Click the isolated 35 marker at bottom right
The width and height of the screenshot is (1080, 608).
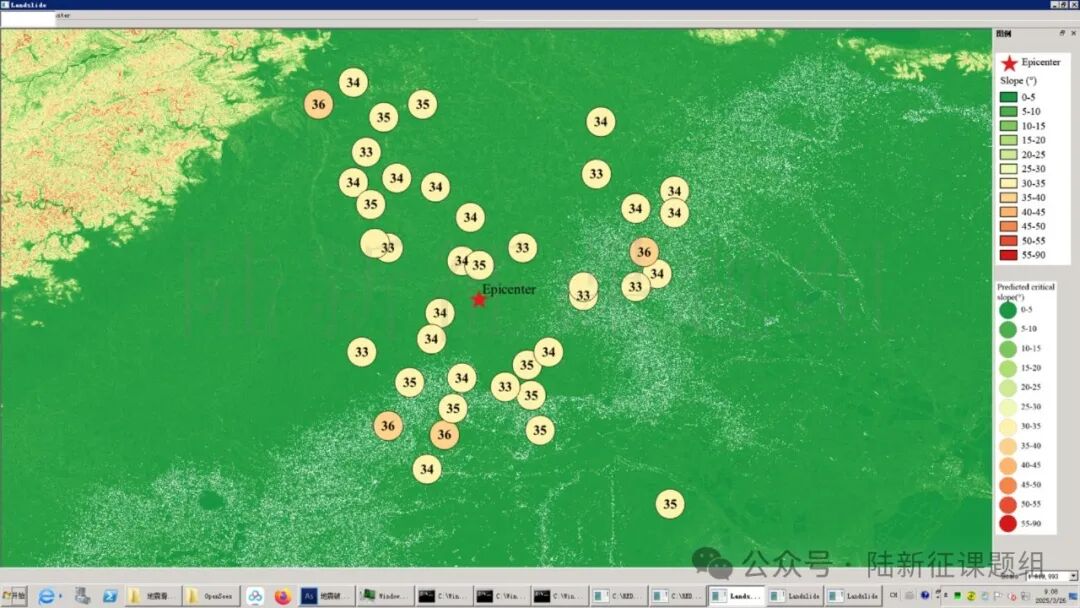[670, 504]
